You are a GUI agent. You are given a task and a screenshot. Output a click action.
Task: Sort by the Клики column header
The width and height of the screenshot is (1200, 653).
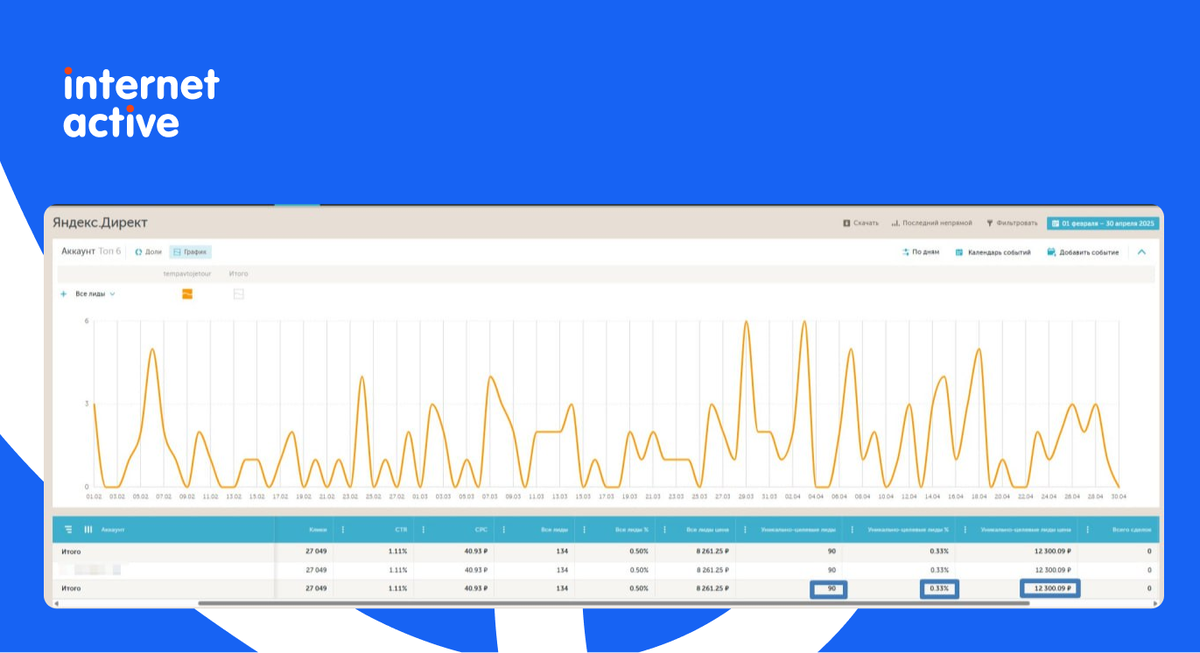(x=318, y=530)
